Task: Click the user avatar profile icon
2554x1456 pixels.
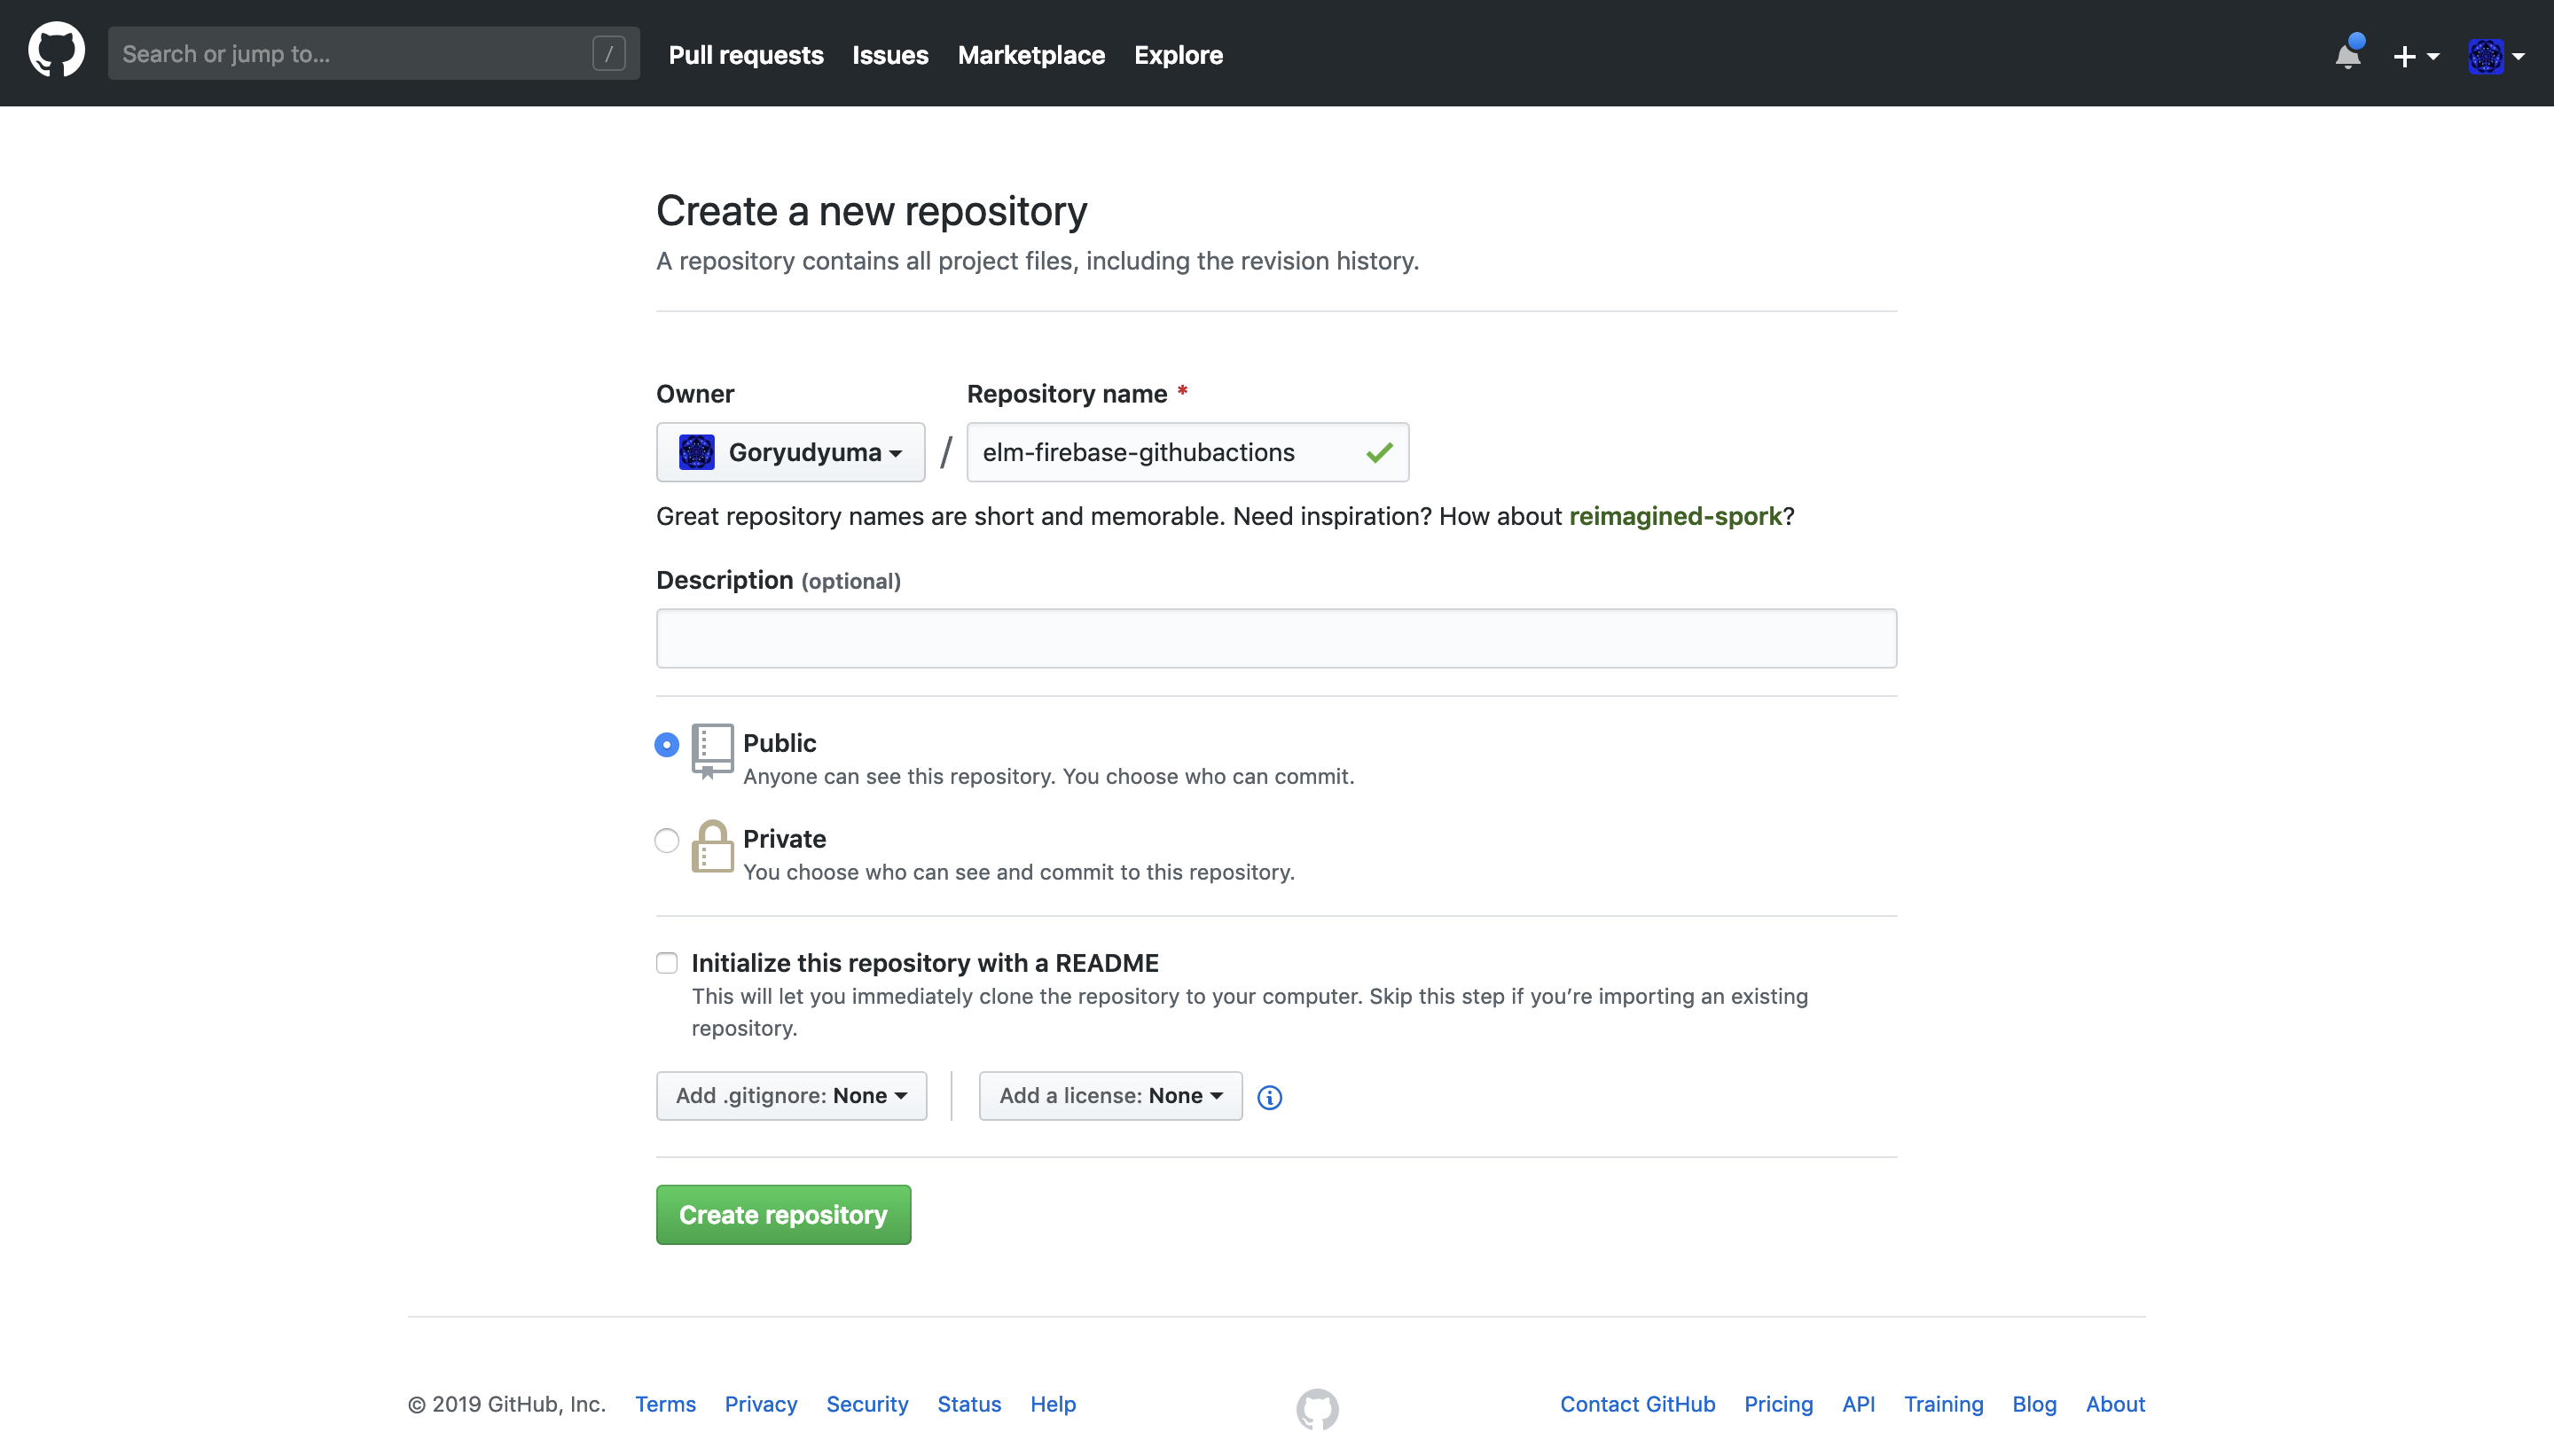Action: coord(2486,52)
